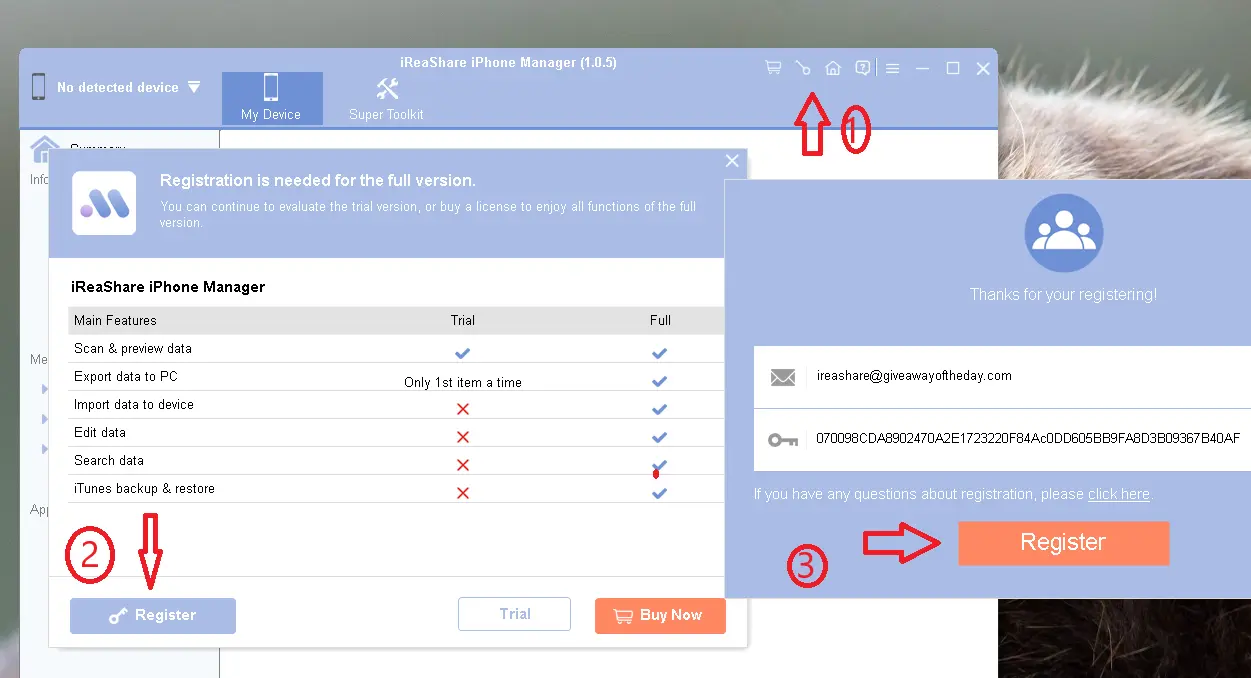
Task: Choose the Trial button
Action: (514, 614)
